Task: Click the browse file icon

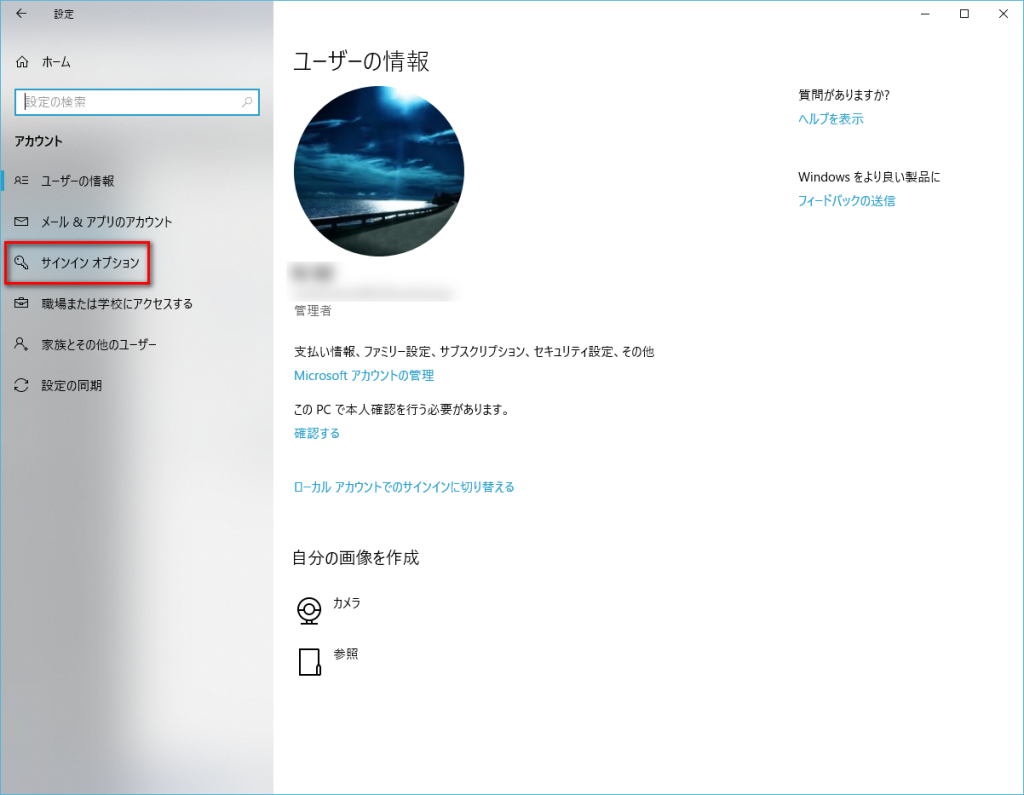Action: click(x=310, y=662)
